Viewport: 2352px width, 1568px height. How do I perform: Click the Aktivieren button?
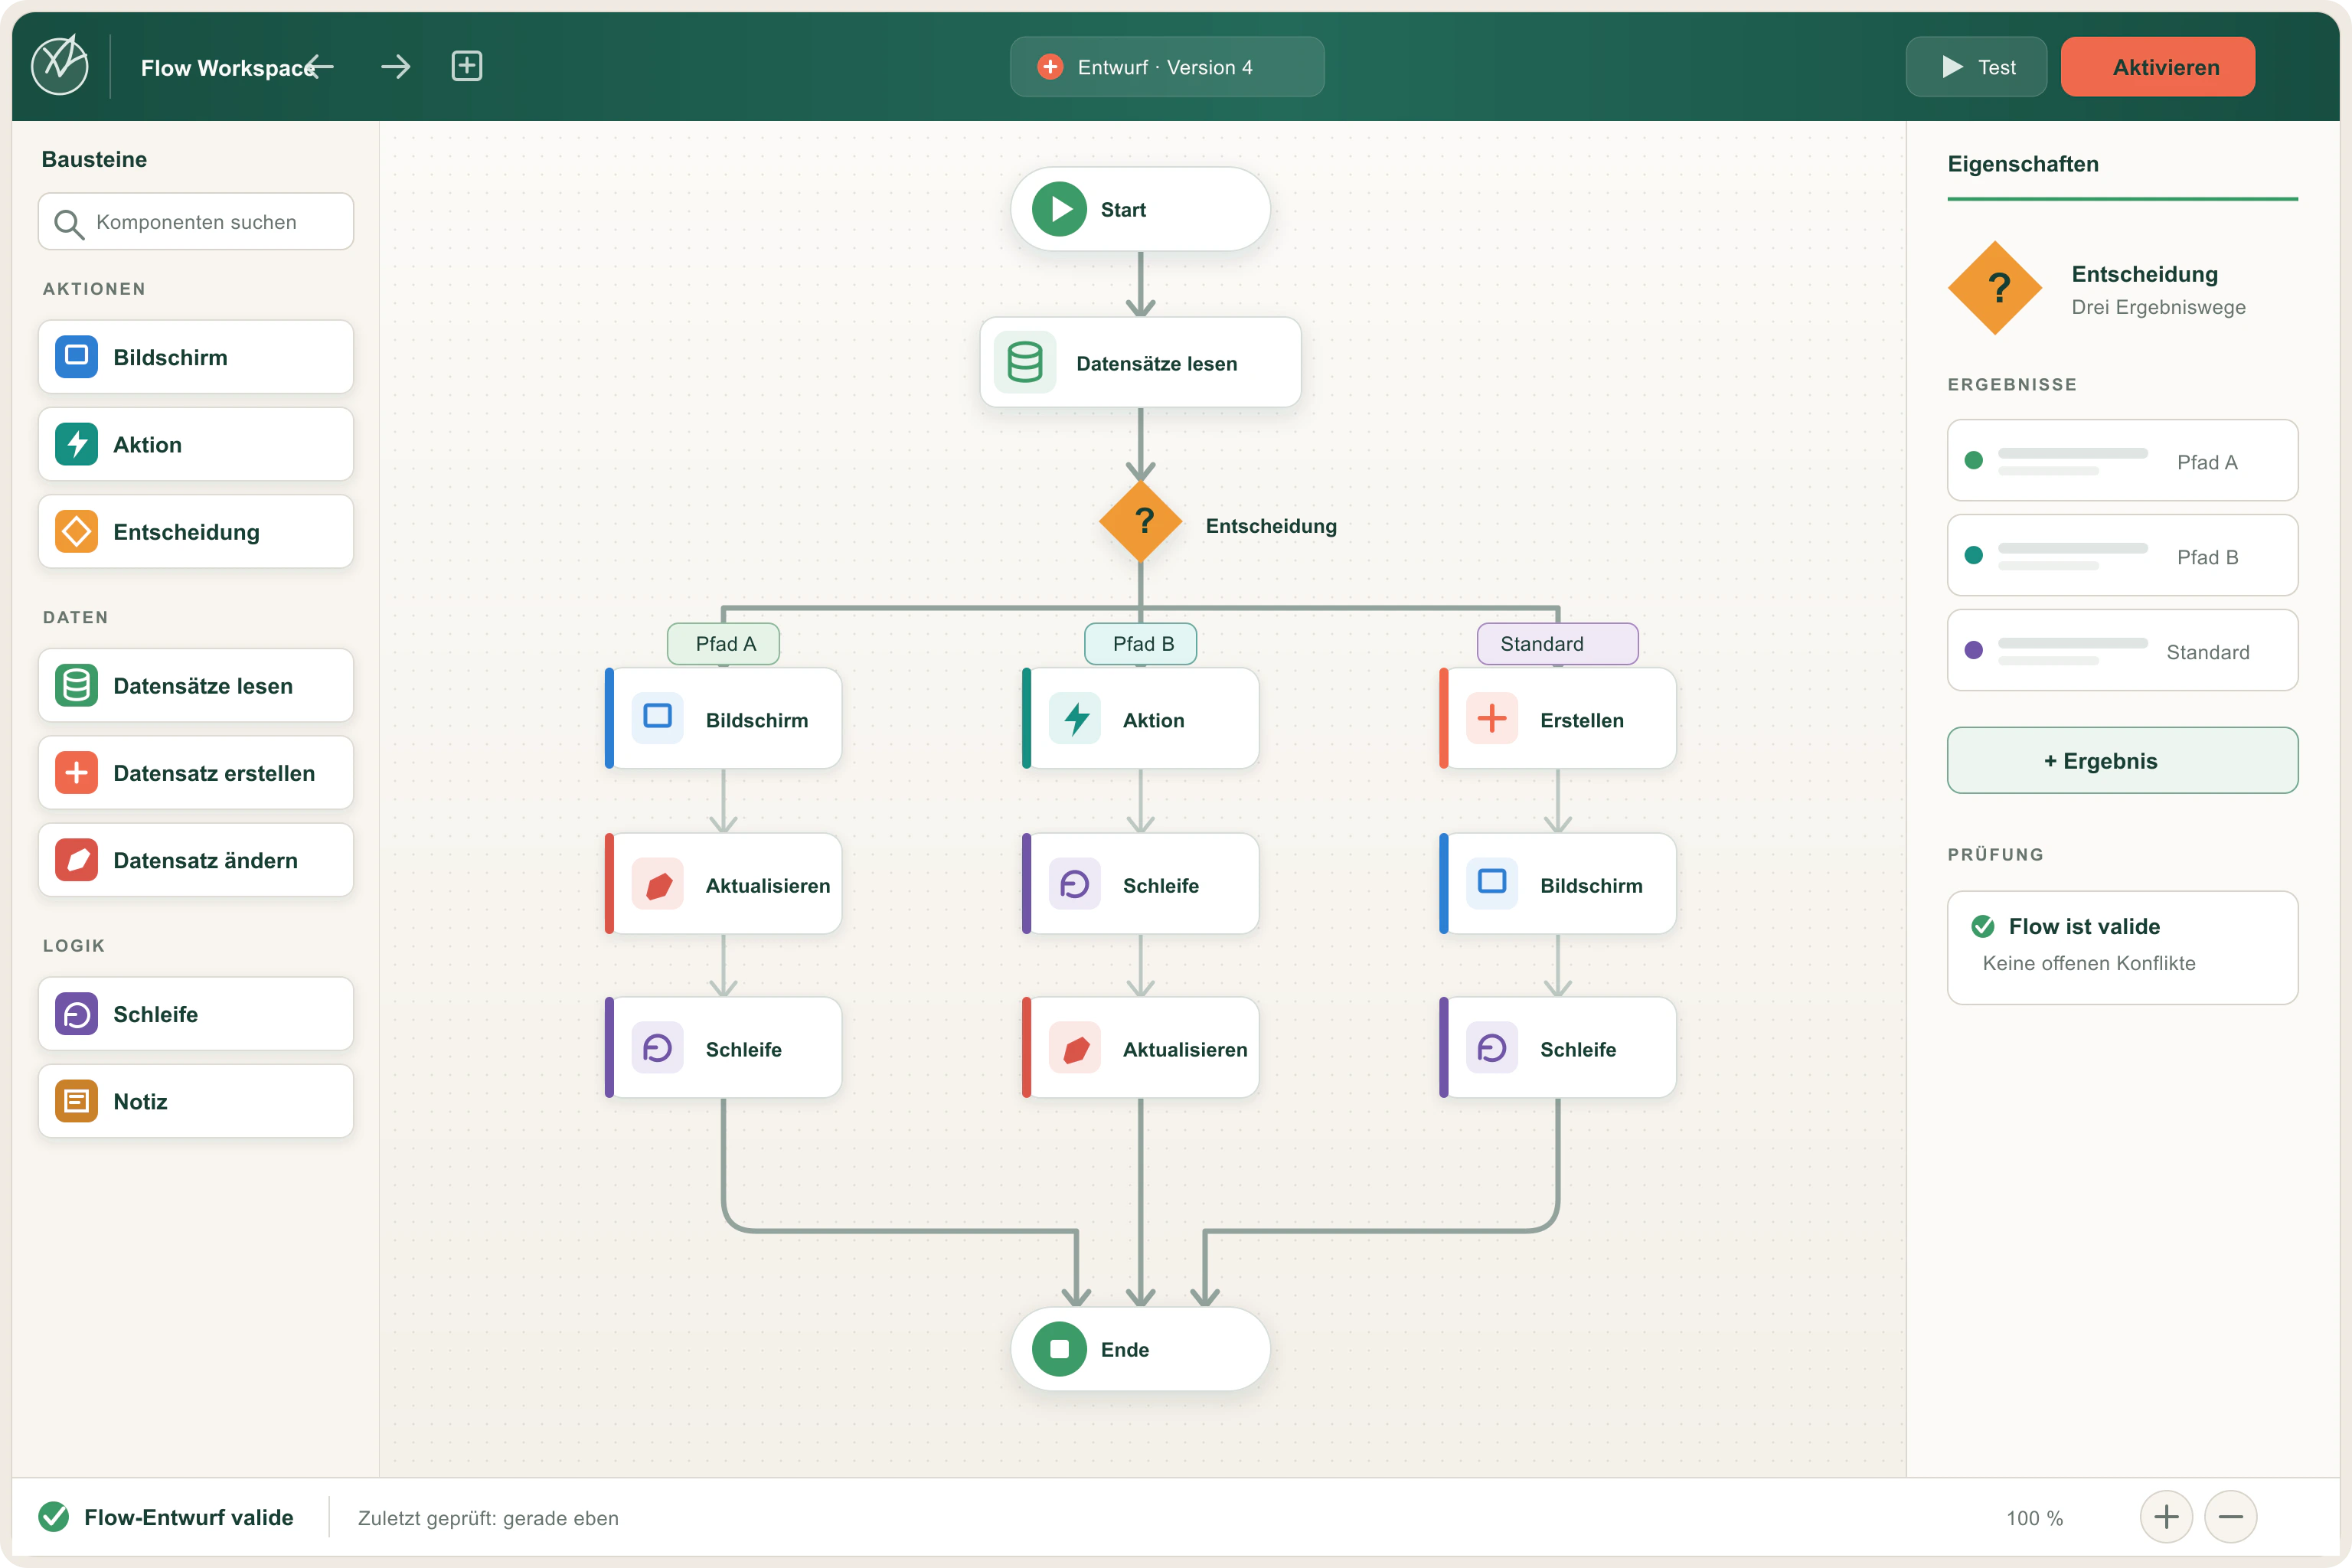click(x=2158, y=67)
